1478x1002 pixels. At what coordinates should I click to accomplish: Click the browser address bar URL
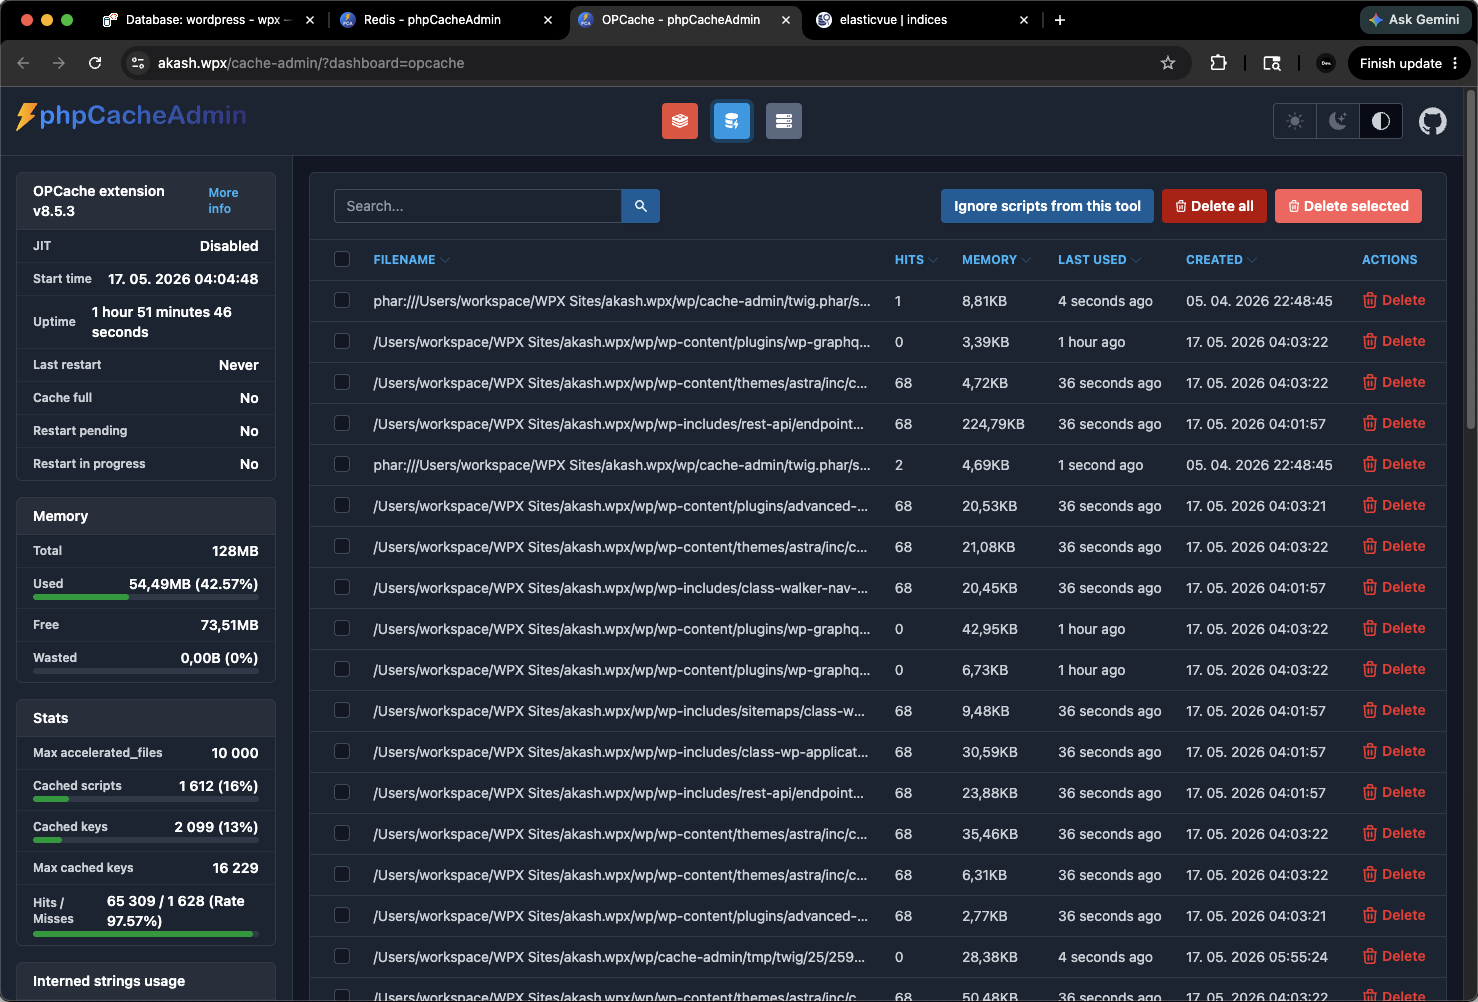click(311, 63)
